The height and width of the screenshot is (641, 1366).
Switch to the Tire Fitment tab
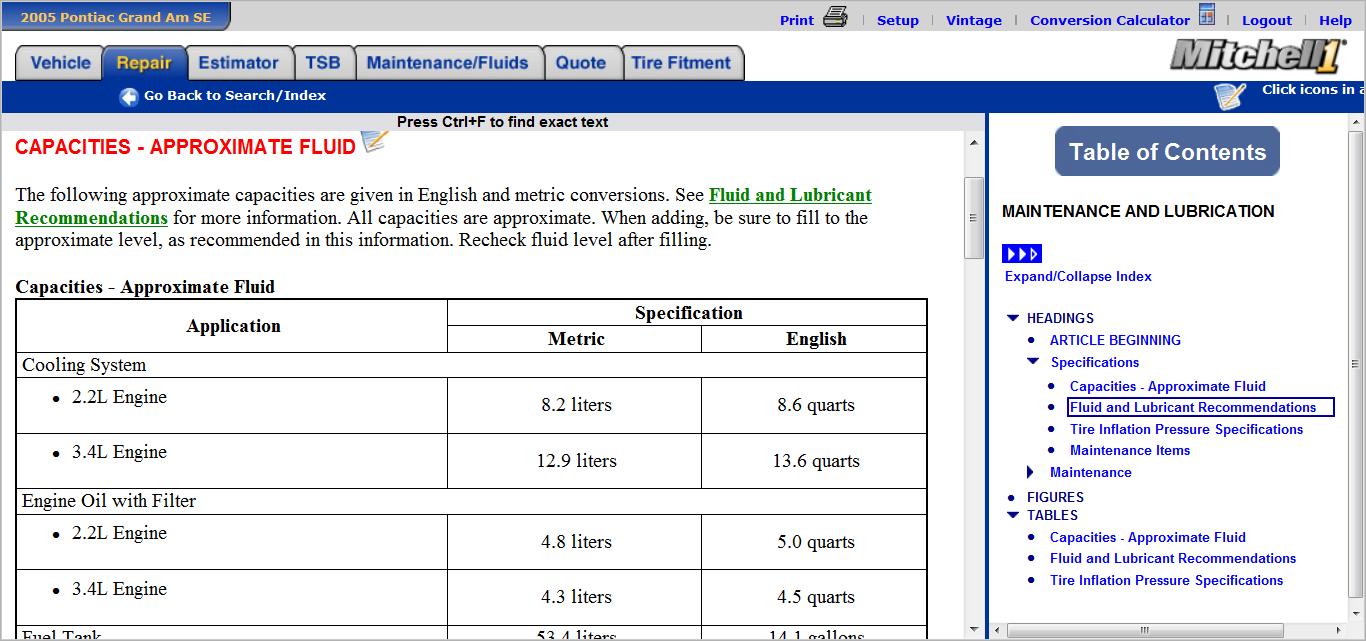(682, 63)
